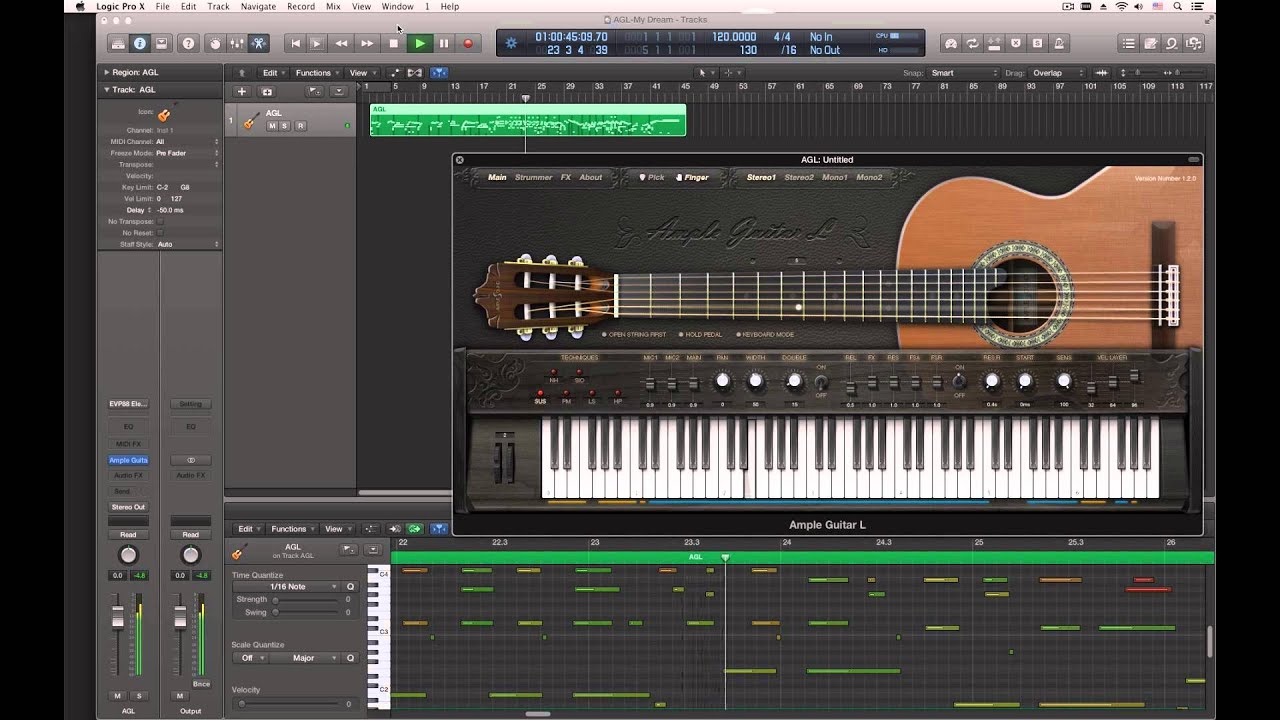Viewport: 1280px width, 720px height.
Task: Open the Library panel icon
Action: [118, 43]
